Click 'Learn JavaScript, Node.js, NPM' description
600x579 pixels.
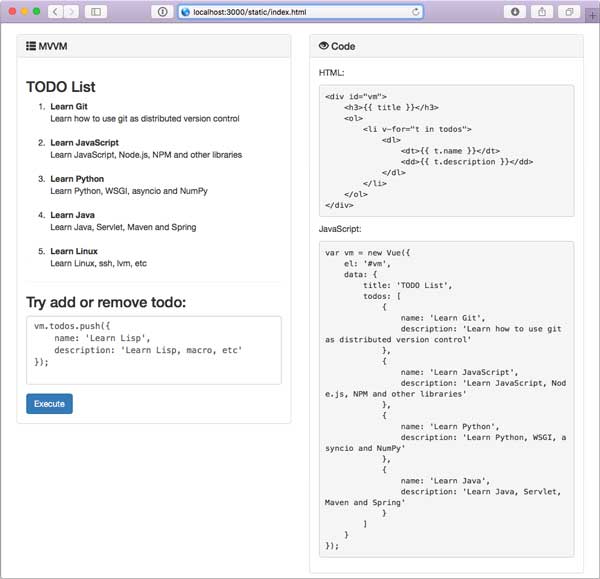tap(146, 155)
